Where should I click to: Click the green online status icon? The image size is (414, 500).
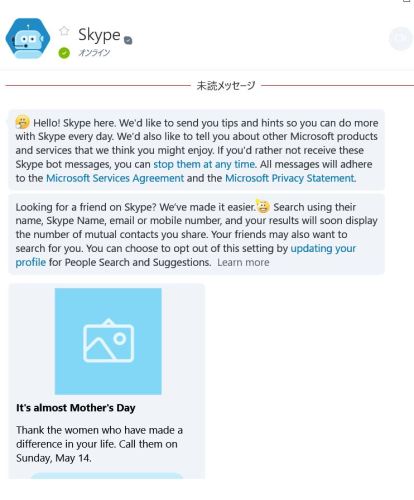point(64,53)
